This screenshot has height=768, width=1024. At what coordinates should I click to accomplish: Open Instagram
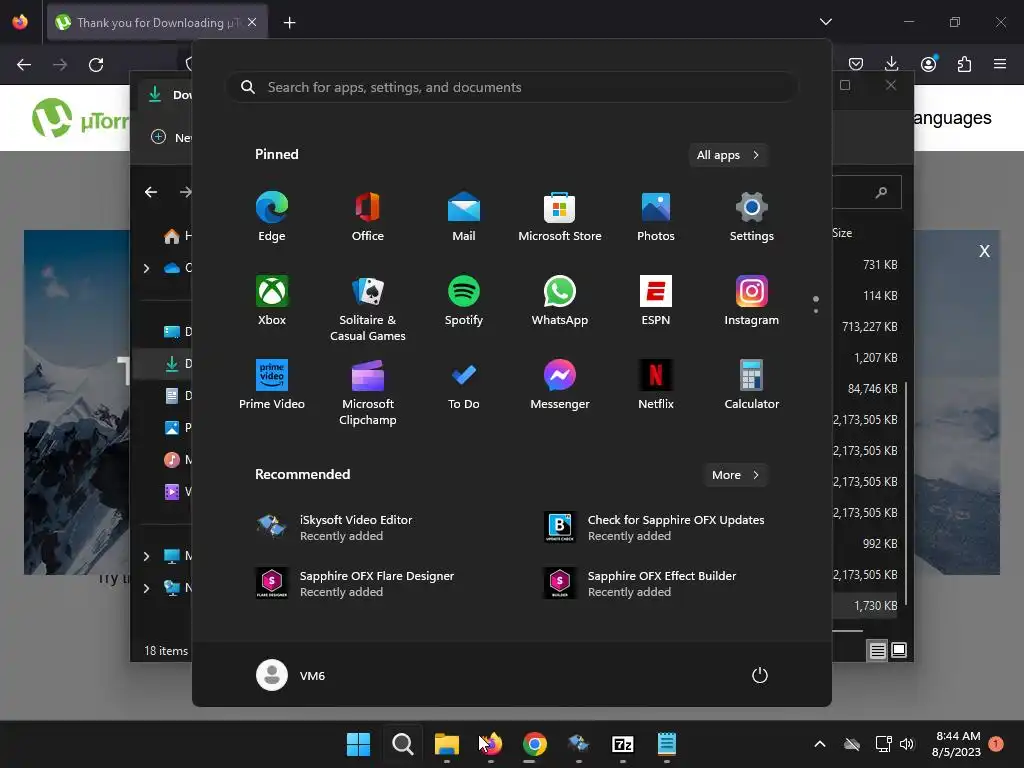click(x=752, y=300)
